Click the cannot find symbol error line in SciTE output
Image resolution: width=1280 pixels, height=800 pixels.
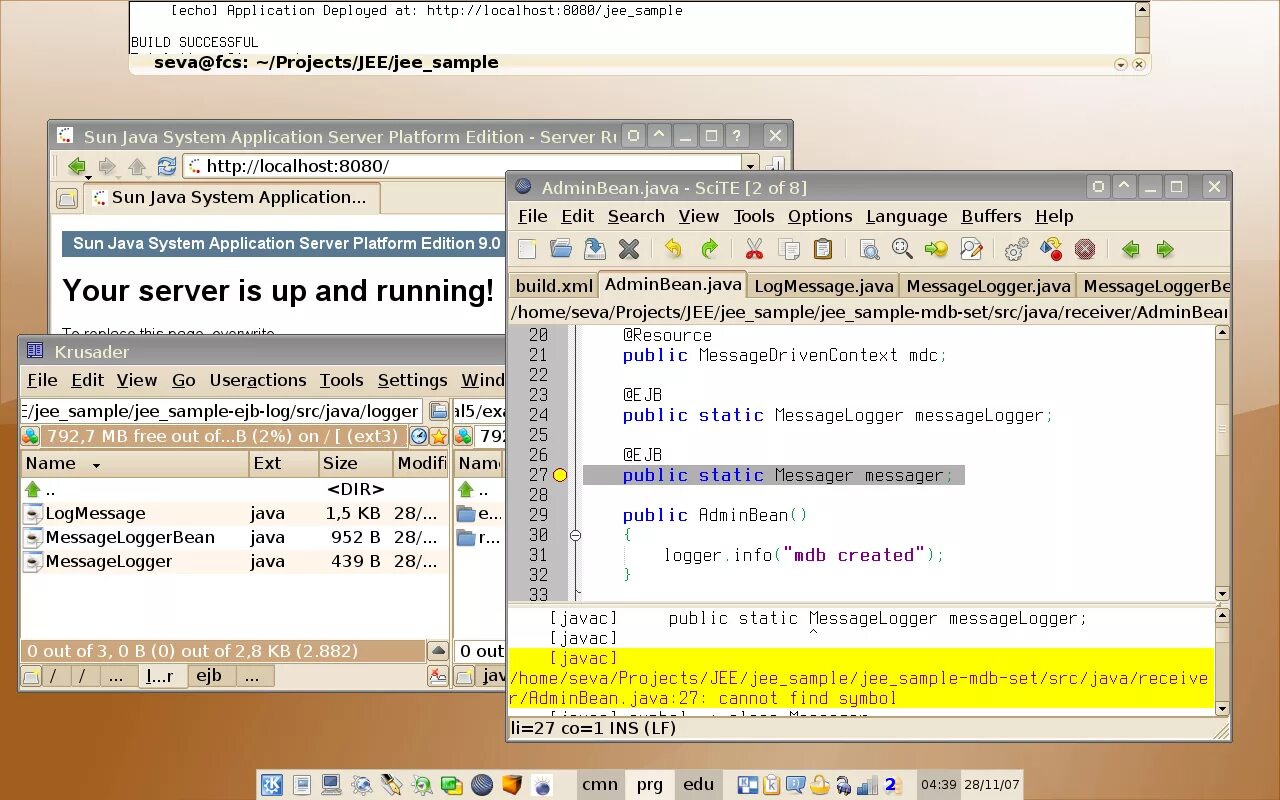[x=860, y=678]
